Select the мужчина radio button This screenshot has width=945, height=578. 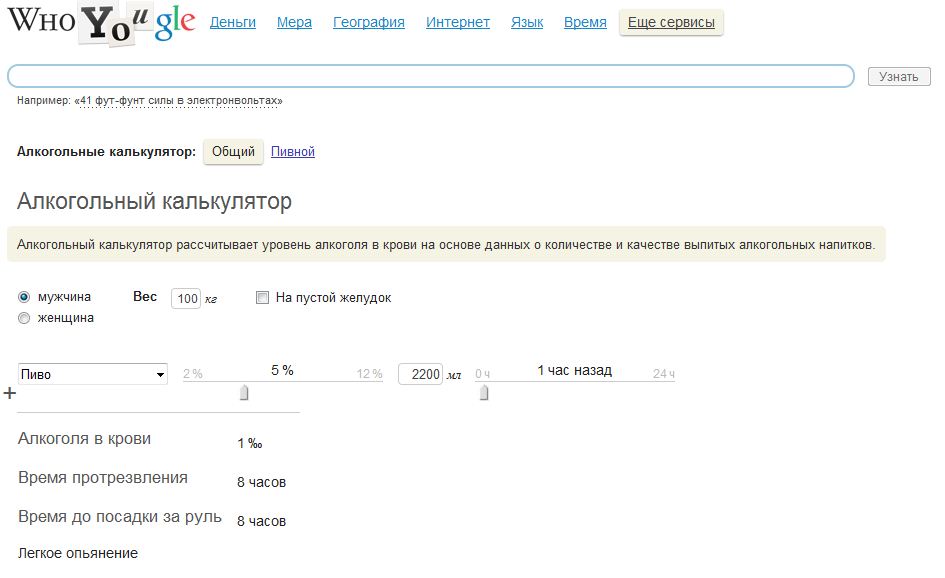pyautogui.click(x=24, y=297)
